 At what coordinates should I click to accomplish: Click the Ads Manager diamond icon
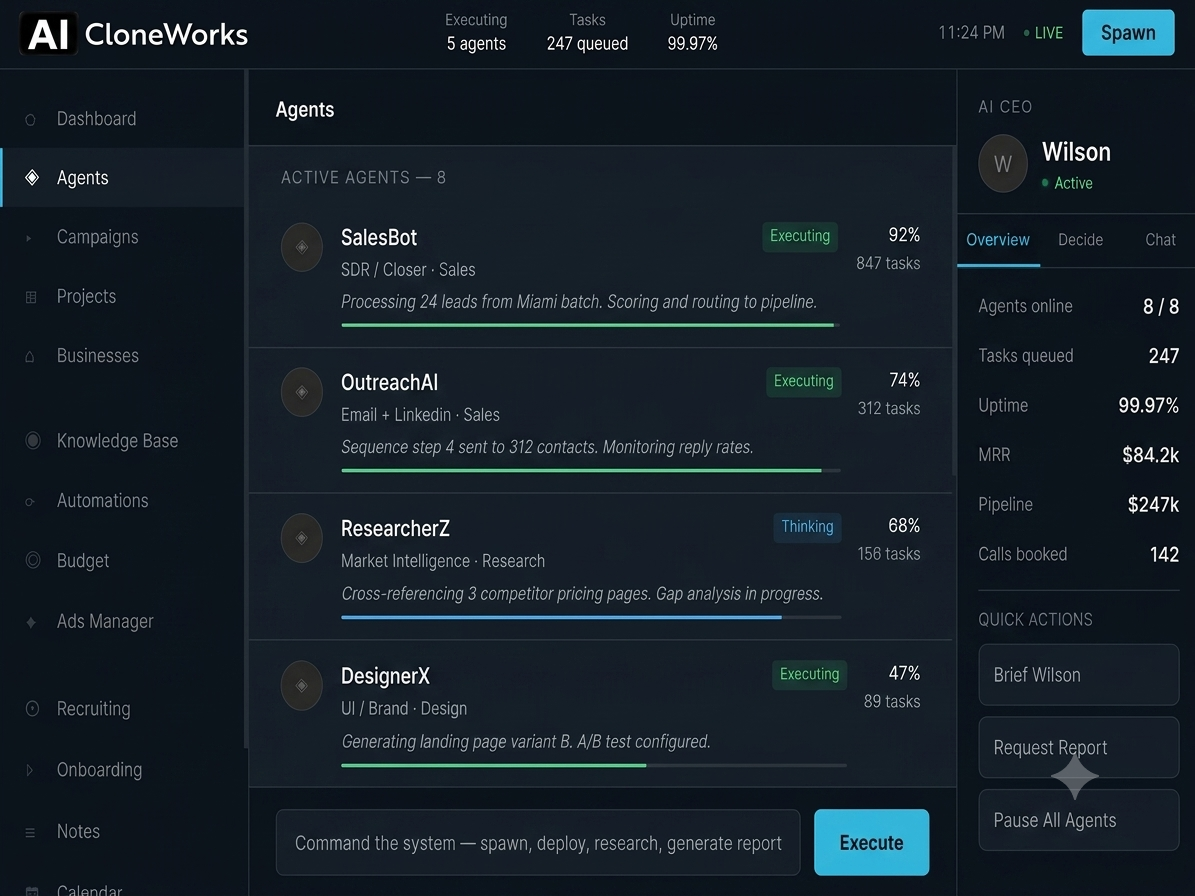[x=31, y=622]
